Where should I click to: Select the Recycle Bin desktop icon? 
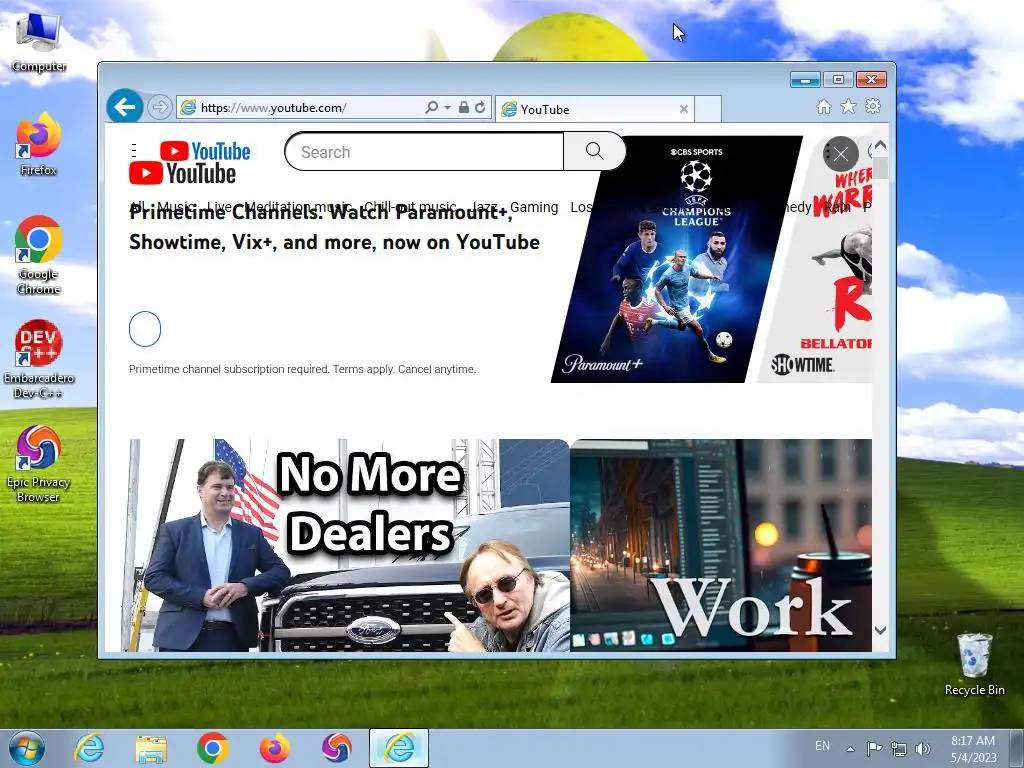[974, 664]
